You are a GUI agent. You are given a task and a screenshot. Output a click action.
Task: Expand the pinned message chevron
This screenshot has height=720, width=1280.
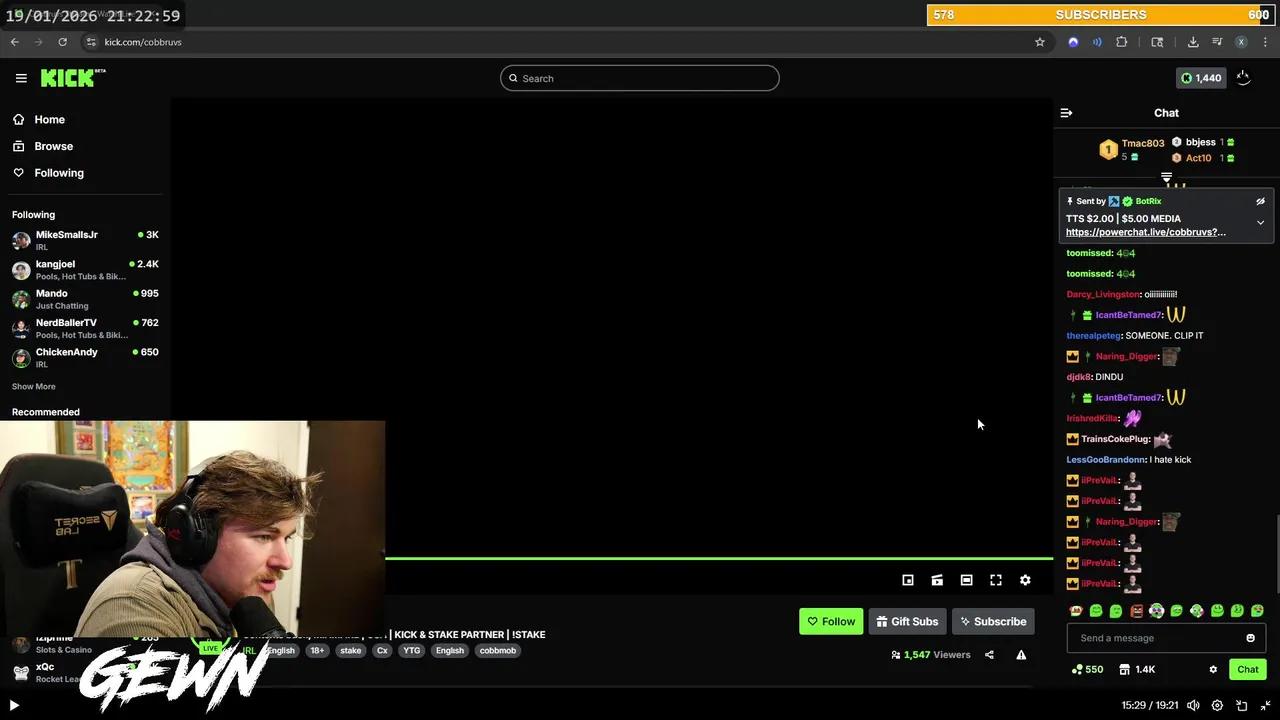pyautogui.click(x=1260, y=222)
